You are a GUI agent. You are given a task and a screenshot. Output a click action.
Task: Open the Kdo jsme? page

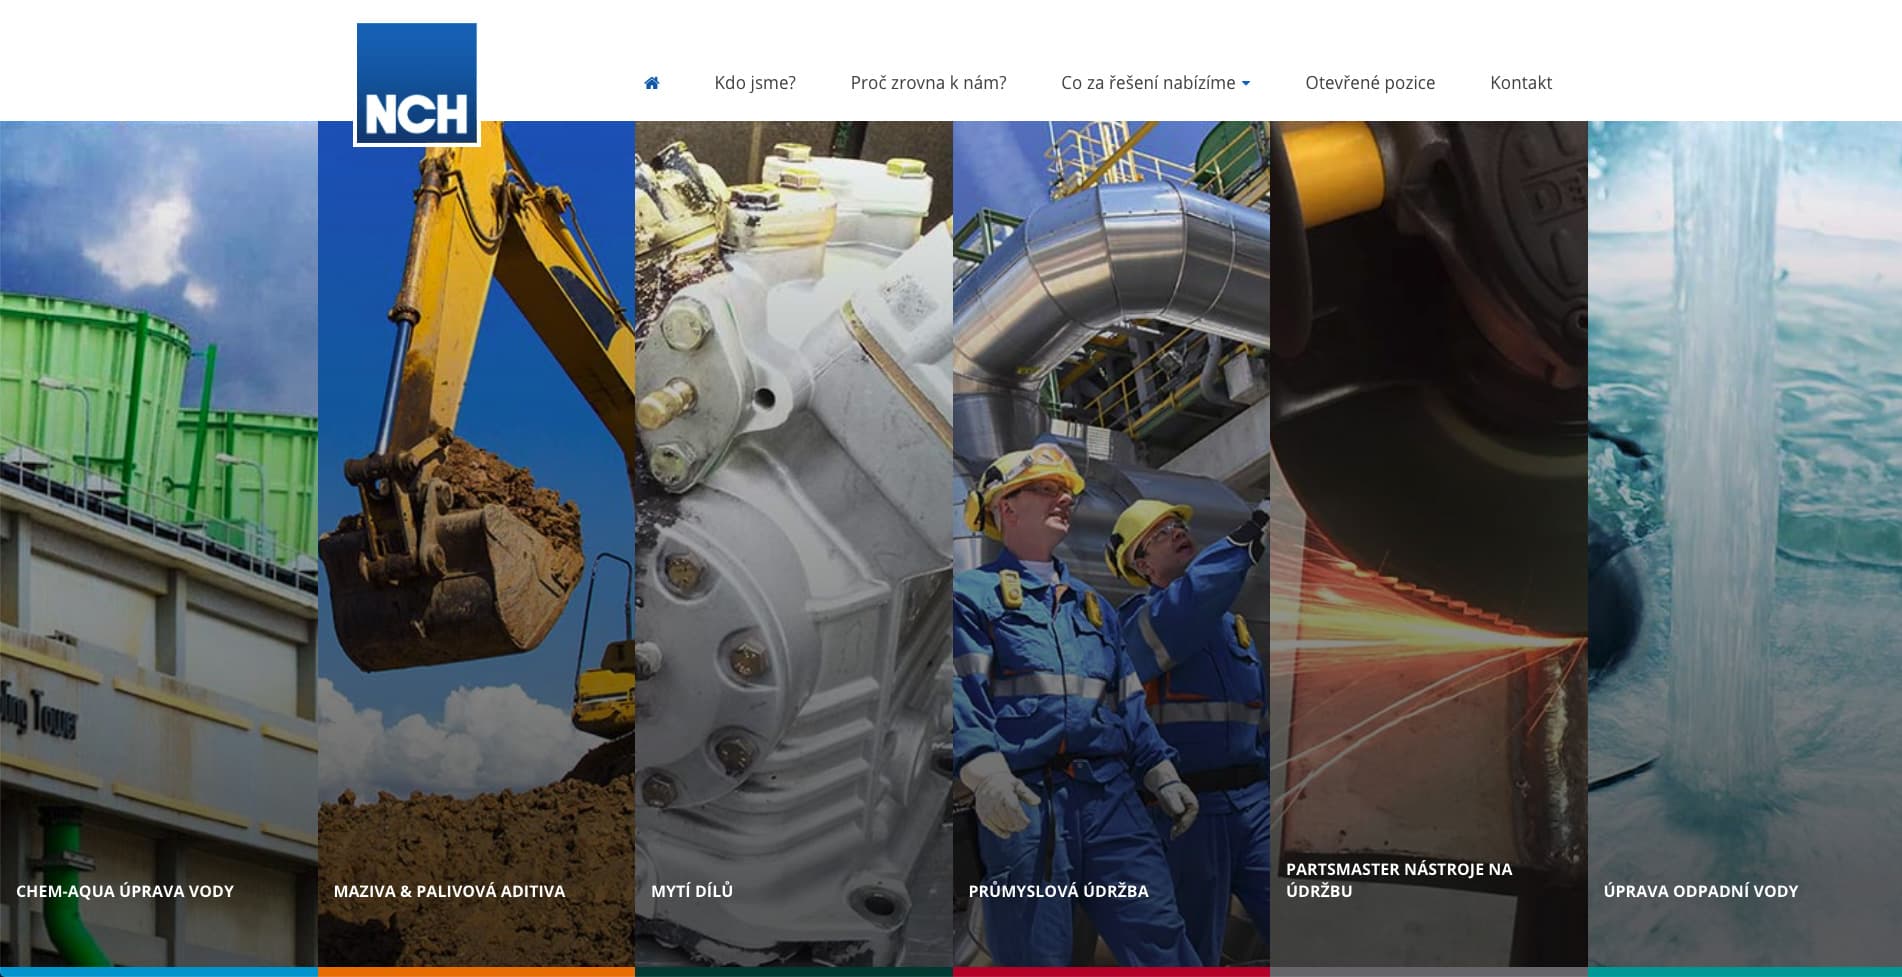pyautogui.click(x=754, y=83)
